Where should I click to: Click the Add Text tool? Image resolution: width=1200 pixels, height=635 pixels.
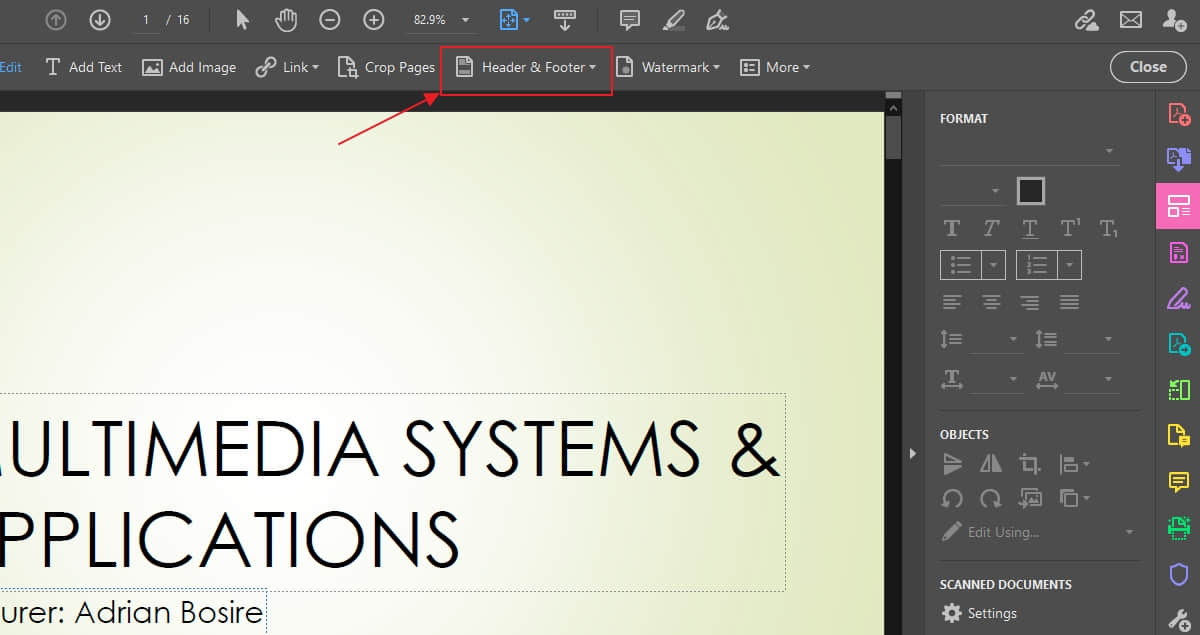pos(83,67)
